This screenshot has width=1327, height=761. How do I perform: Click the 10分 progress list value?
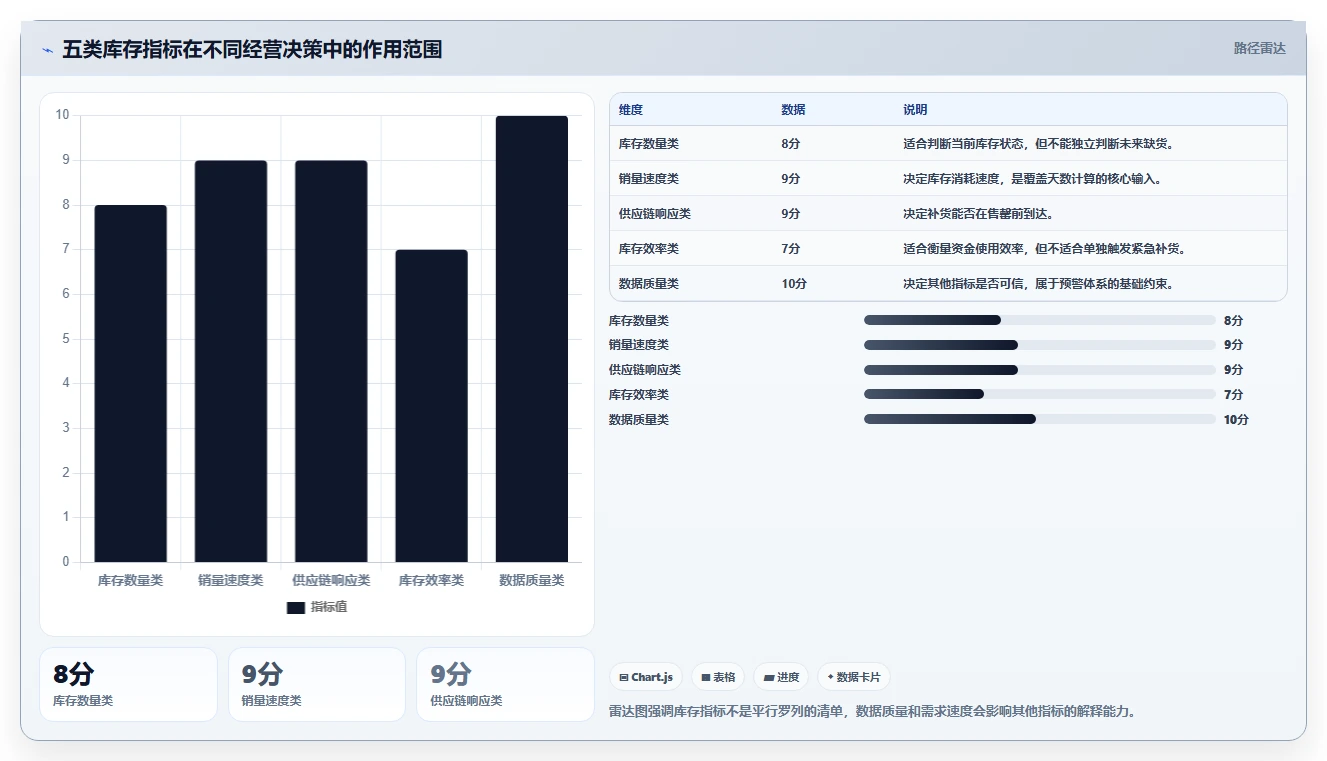pos(1236,419)
